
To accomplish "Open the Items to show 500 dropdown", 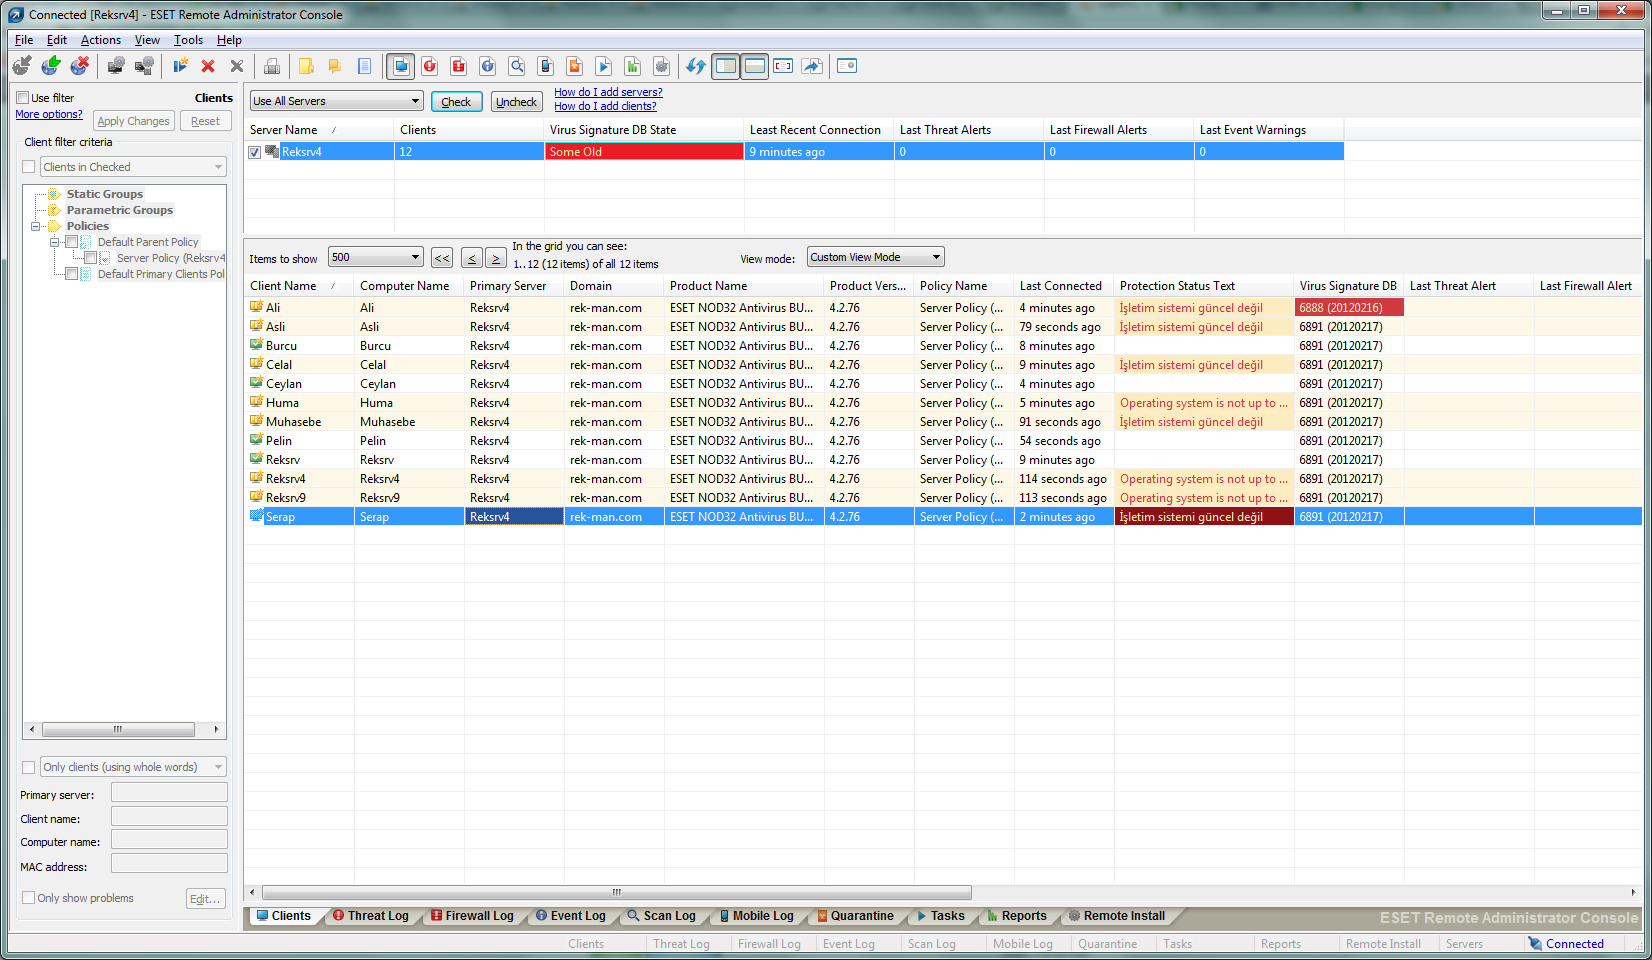I will pos(376,257).
